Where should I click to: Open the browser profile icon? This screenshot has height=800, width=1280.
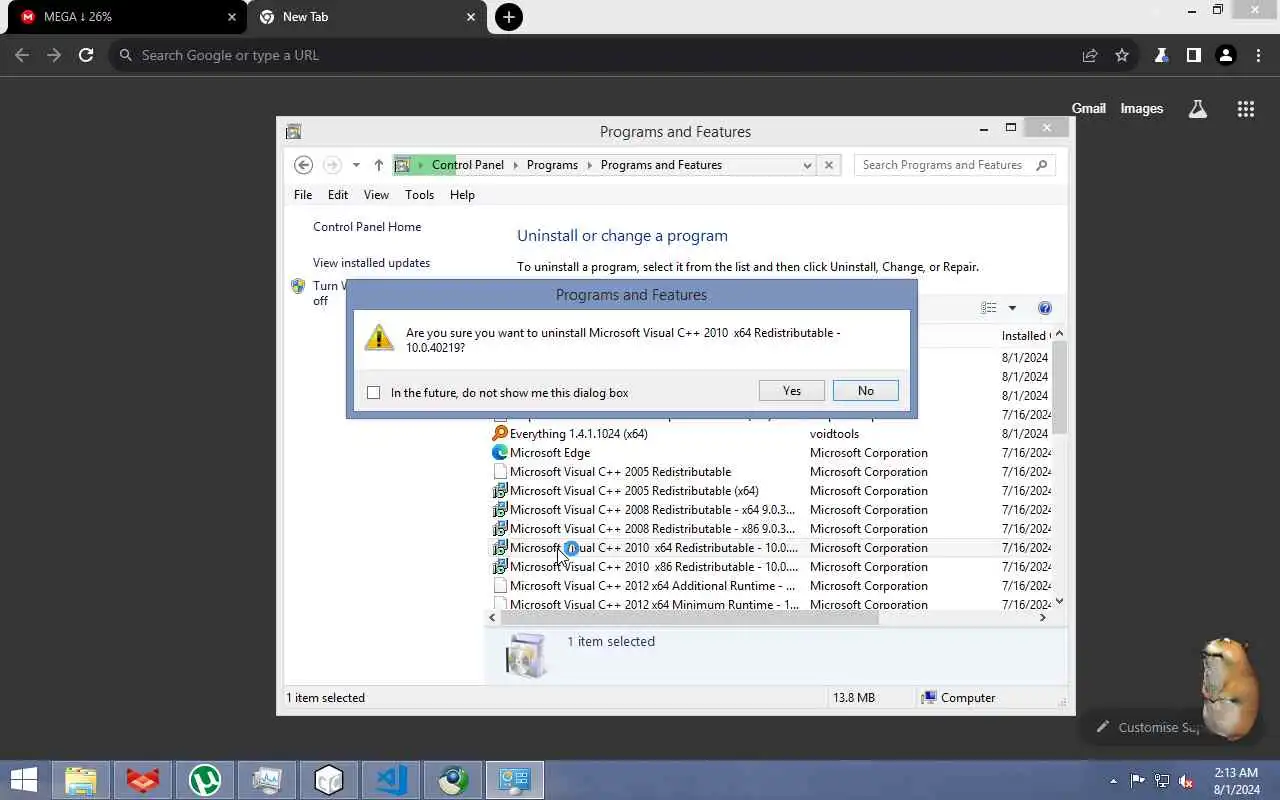[x=1226, y=55]
